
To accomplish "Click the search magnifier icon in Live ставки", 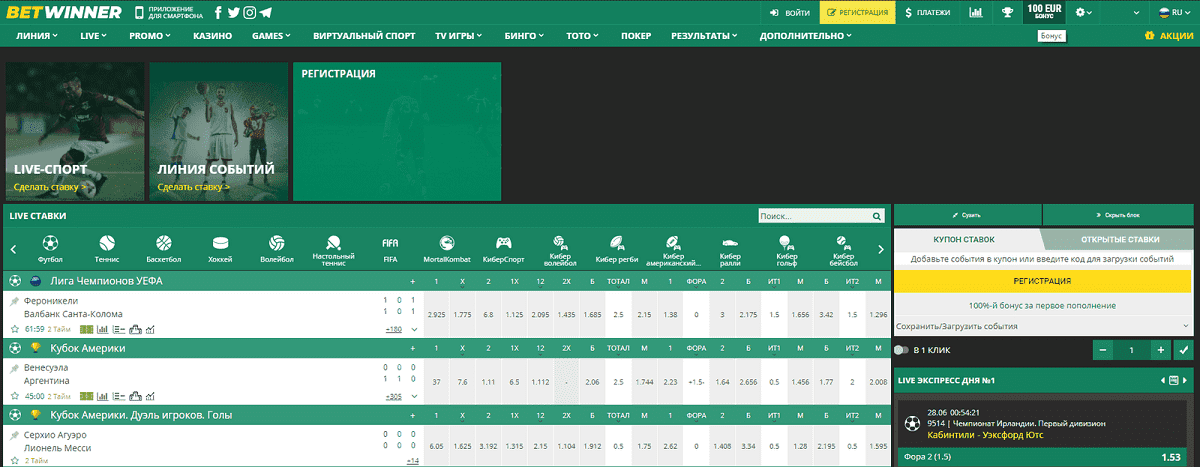I will [877, 215].
